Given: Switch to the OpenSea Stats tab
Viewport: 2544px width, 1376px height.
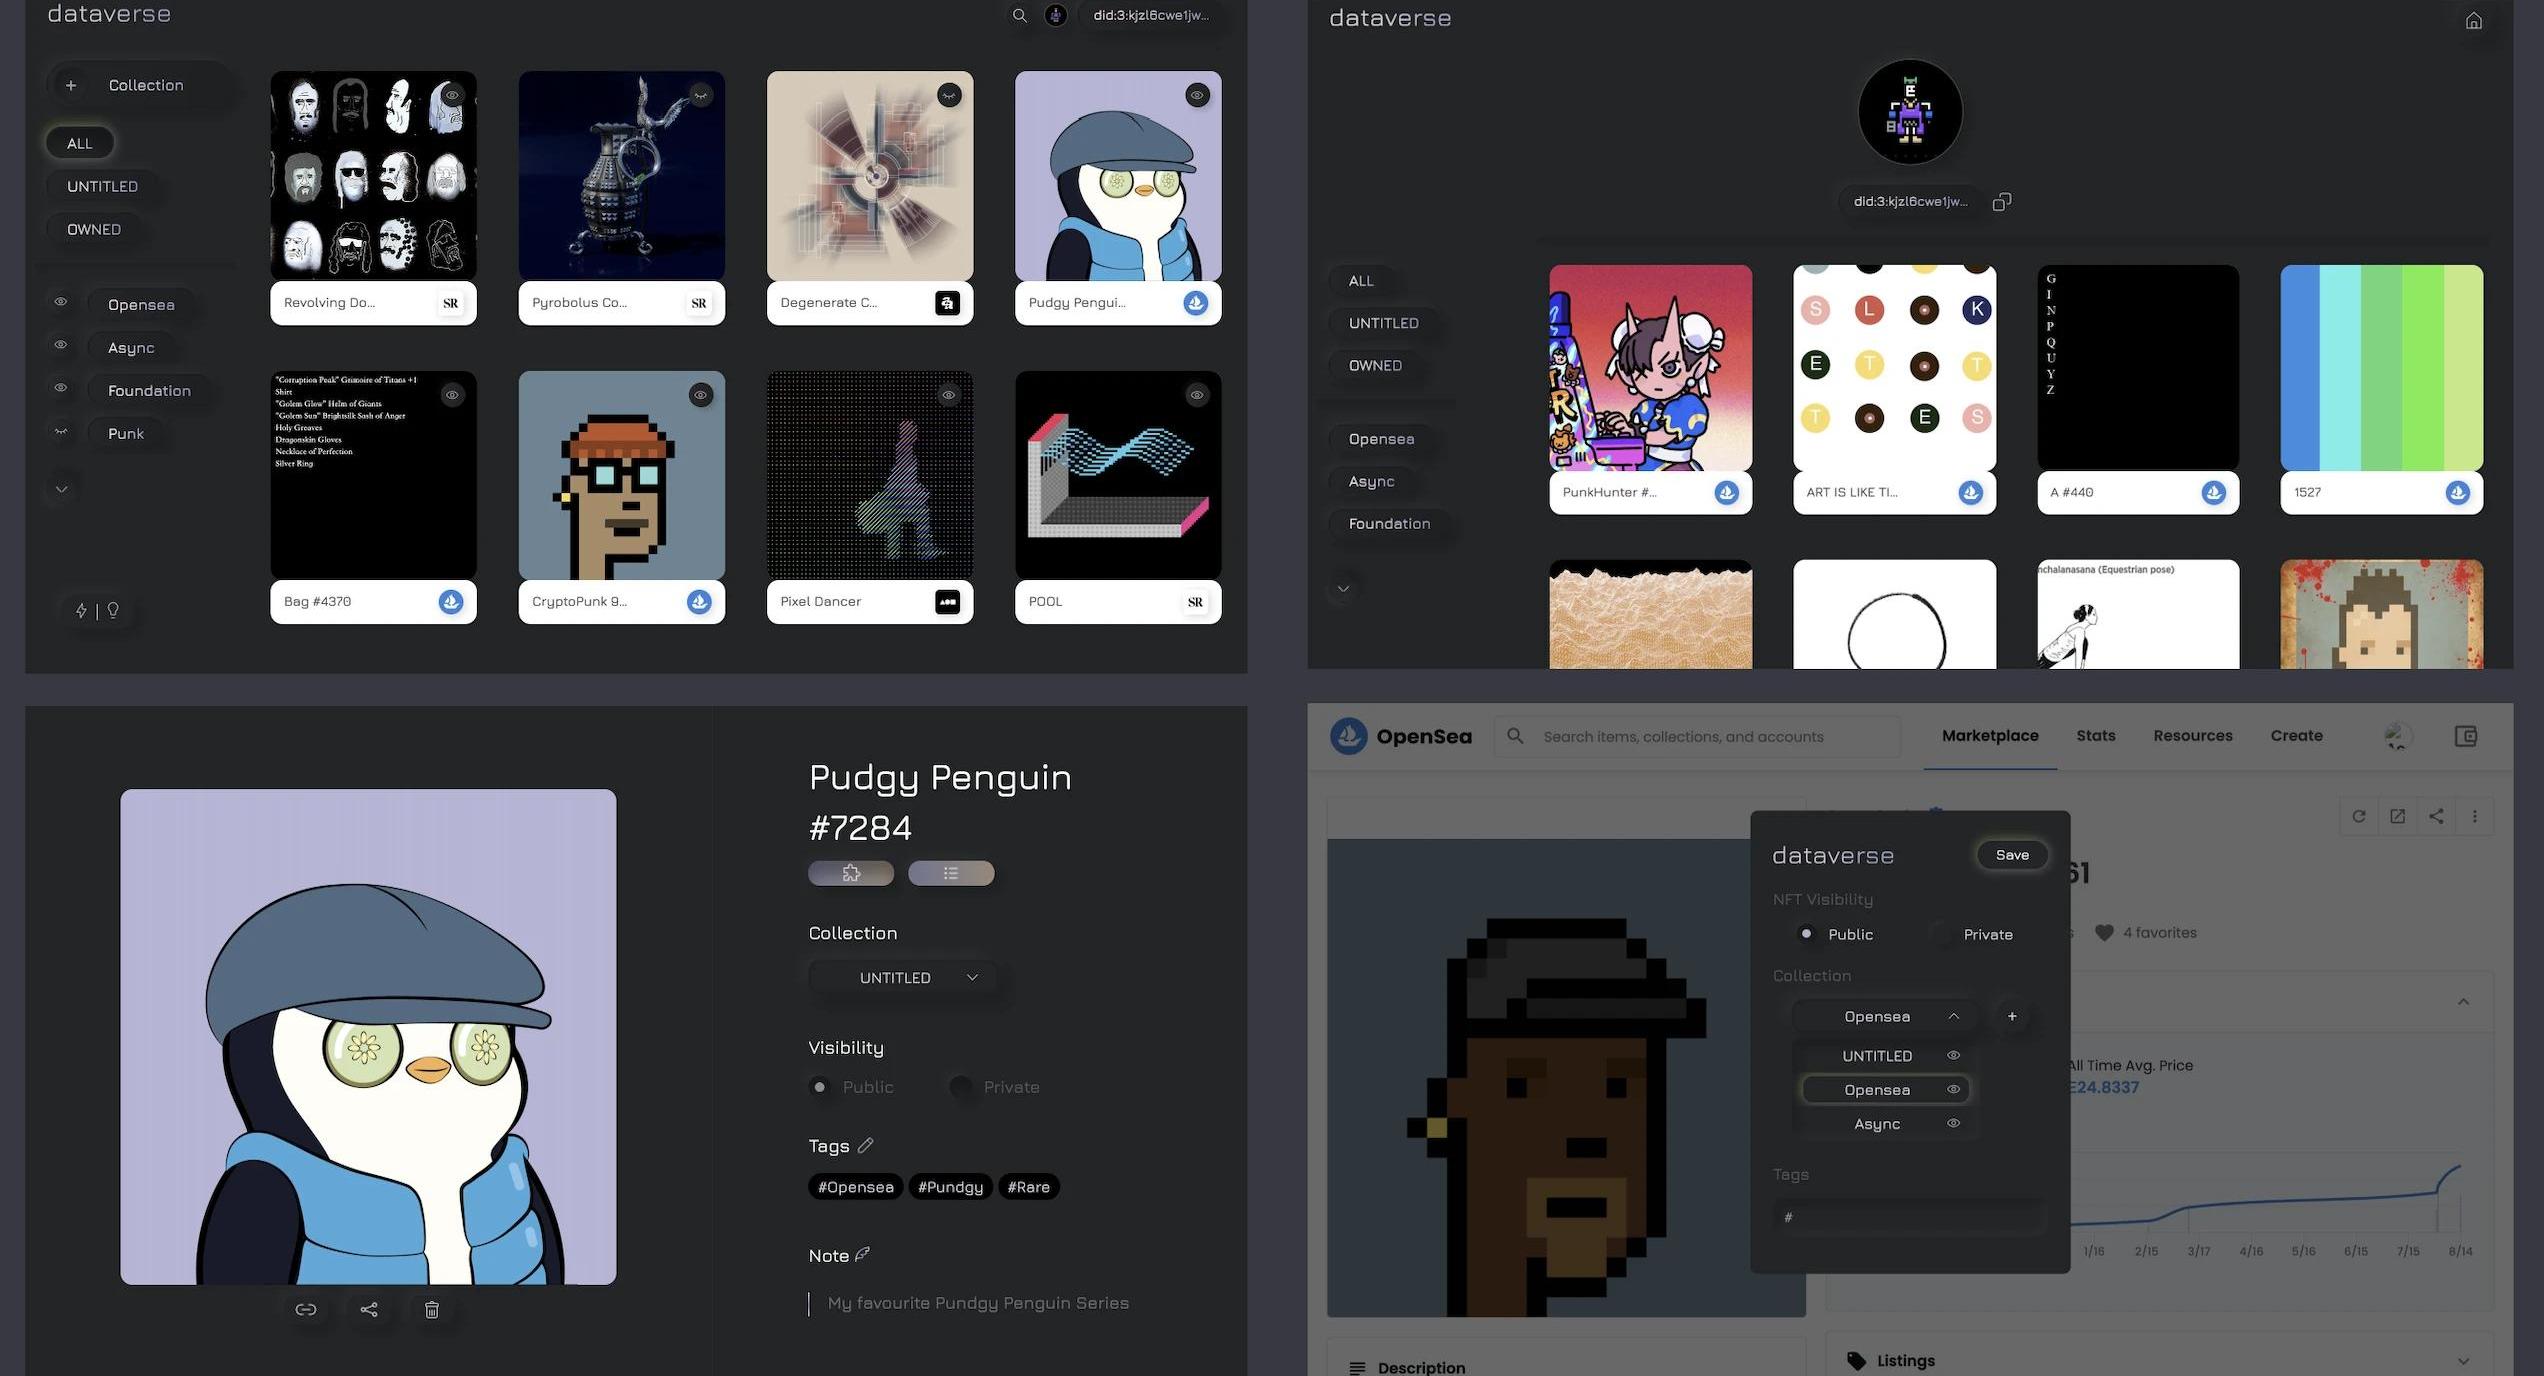Looking at the screenshot, I should click(x=2095, y=735).
